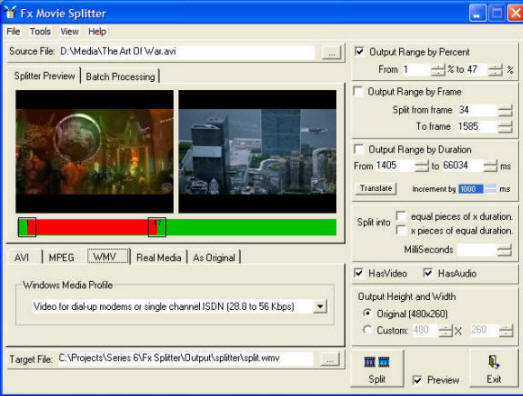
Task: Toggle the HasAudio checkbox
Action: (x=428, y=273)
